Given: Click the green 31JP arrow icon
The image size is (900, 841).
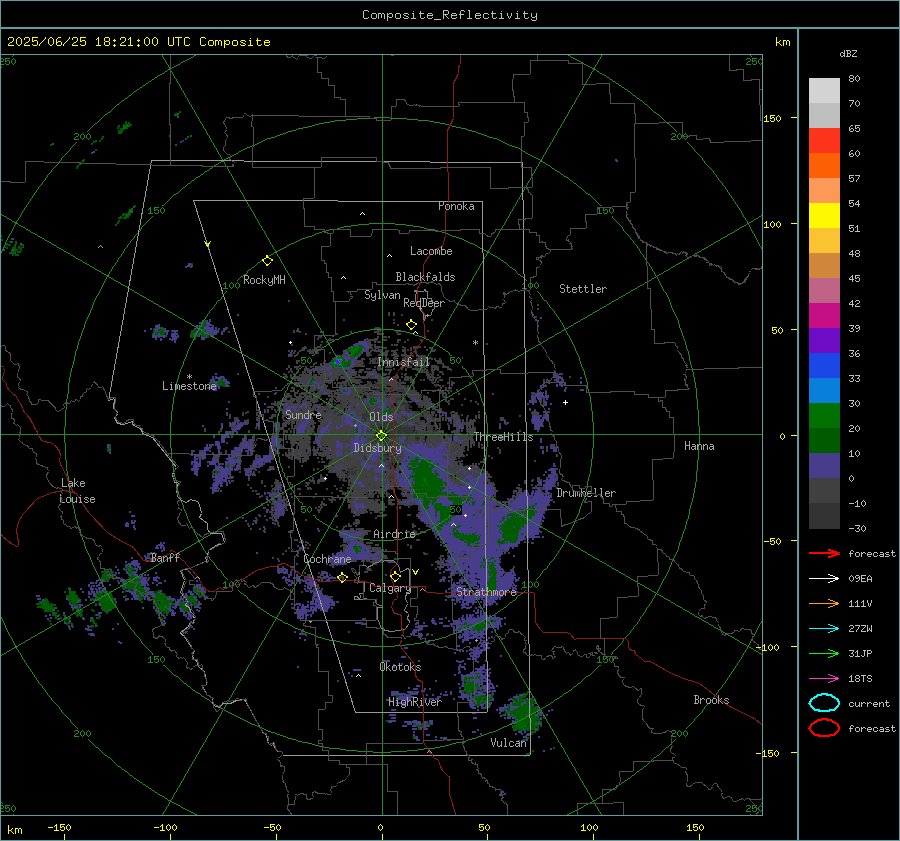Looking at the screenshot, I should (x=824, y=653).
